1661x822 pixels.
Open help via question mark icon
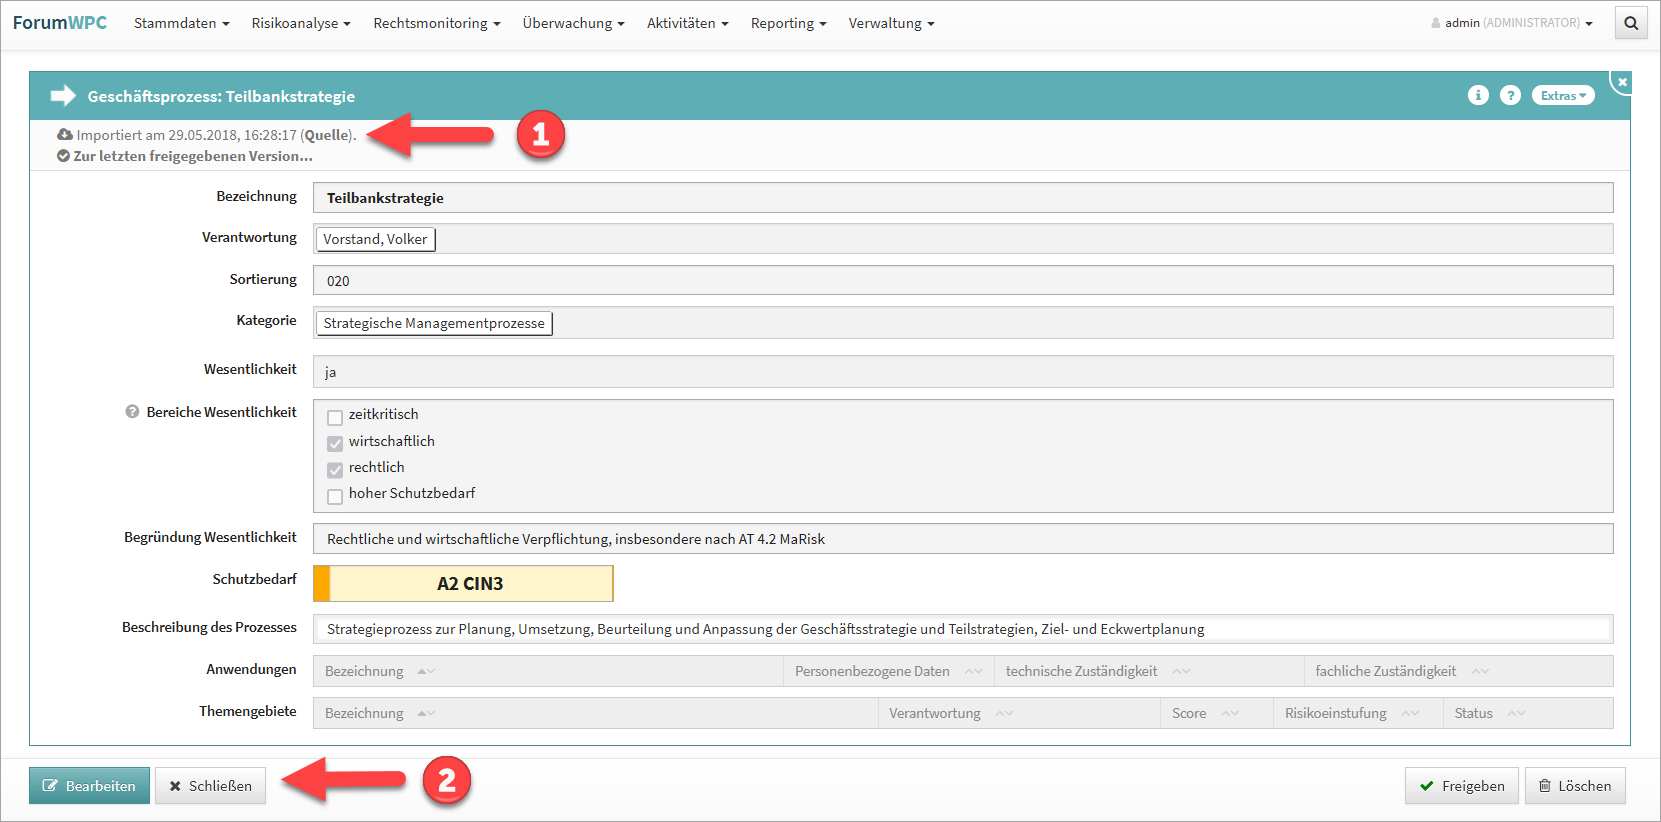pyautogui.click(x=1510, y=95)
